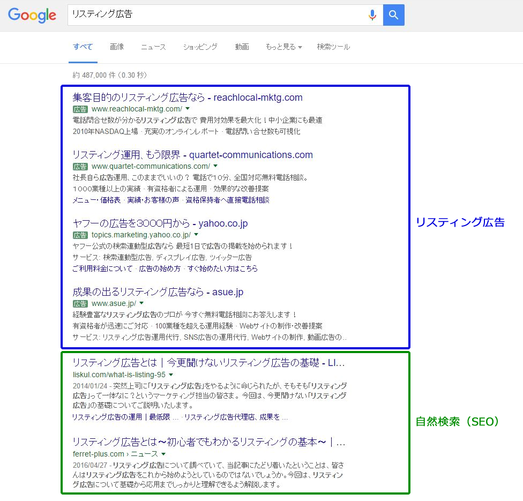Screen dimensions: 523x501
Task: Click the 広告 badge of asue.jp ad
Action: 80,304
